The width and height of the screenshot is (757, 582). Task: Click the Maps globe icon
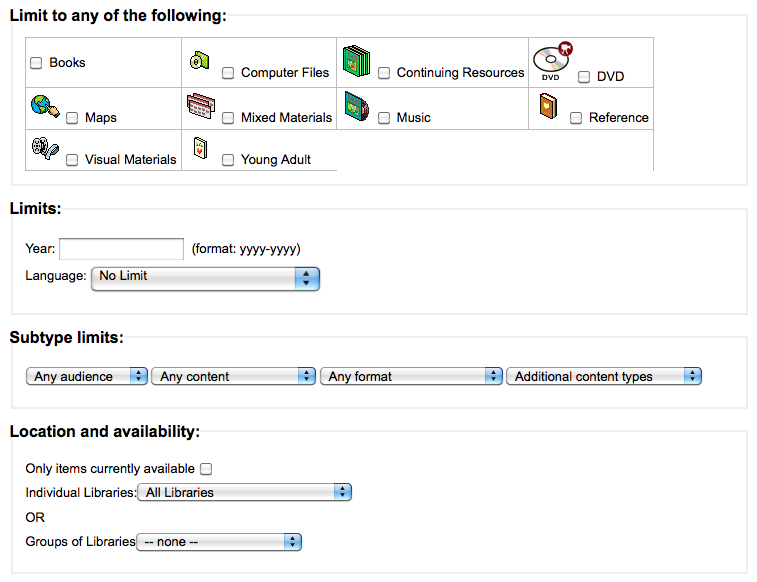pyautogui.click(x=45, y=106)
